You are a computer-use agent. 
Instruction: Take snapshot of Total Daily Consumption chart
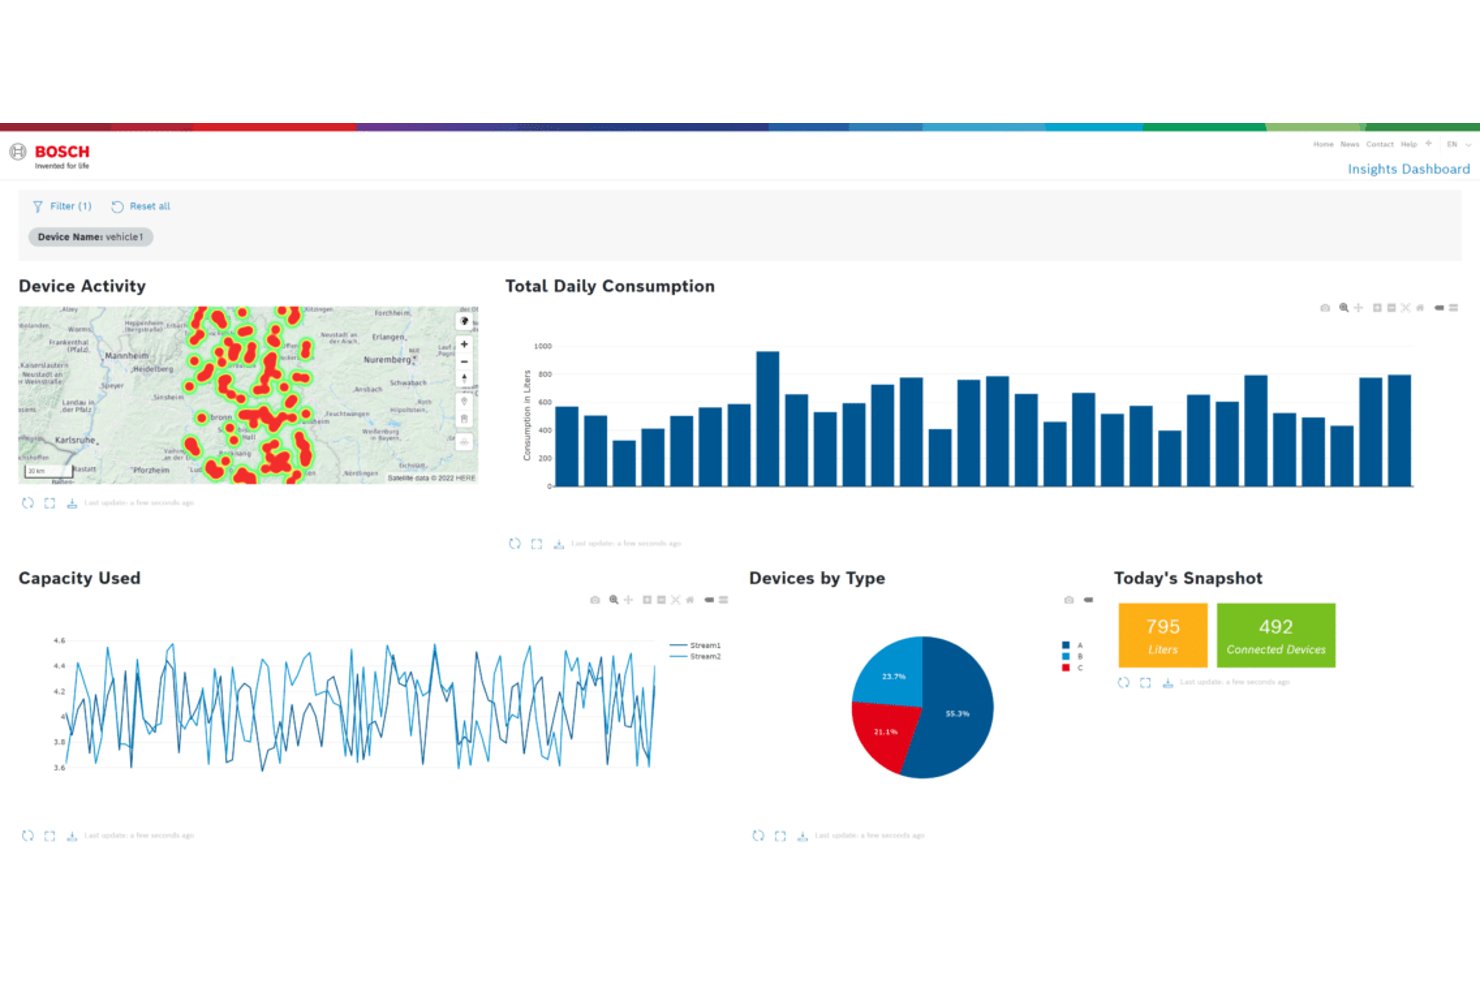(1325, 308)
